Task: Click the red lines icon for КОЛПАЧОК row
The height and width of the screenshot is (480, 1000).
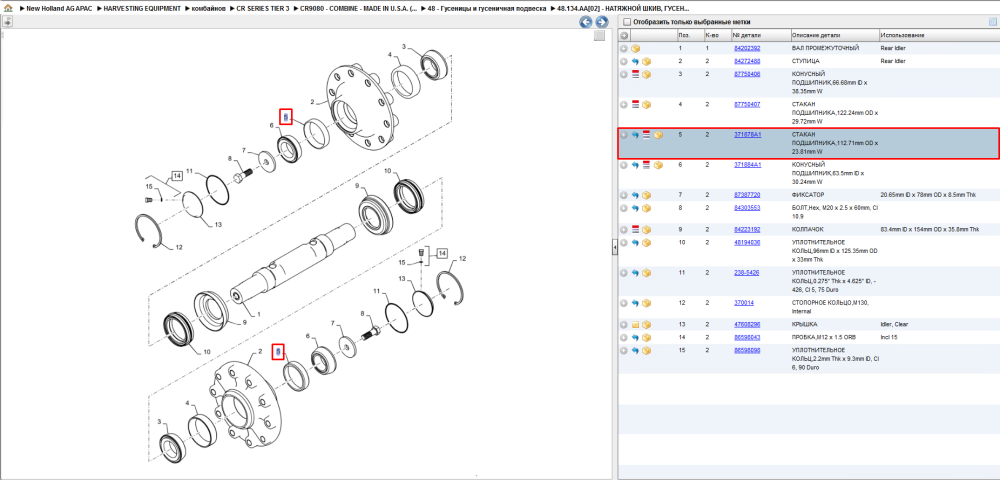Action: 635,229
